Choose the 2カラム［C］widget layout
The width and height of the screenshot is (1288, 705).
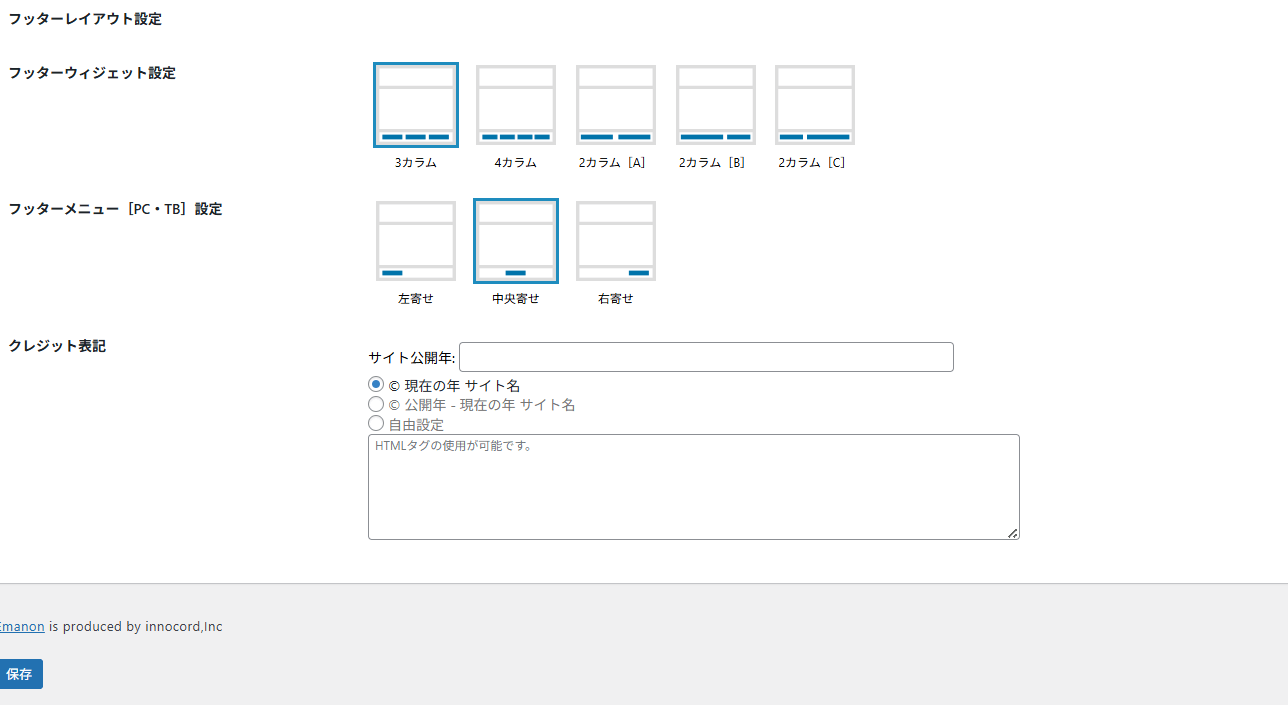814,104
